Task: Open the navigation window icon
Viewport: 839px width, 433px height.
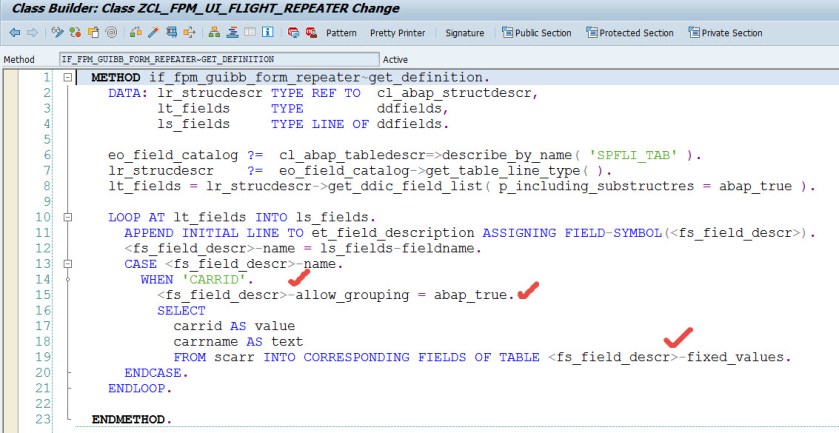Action: (x=232, y=33)
